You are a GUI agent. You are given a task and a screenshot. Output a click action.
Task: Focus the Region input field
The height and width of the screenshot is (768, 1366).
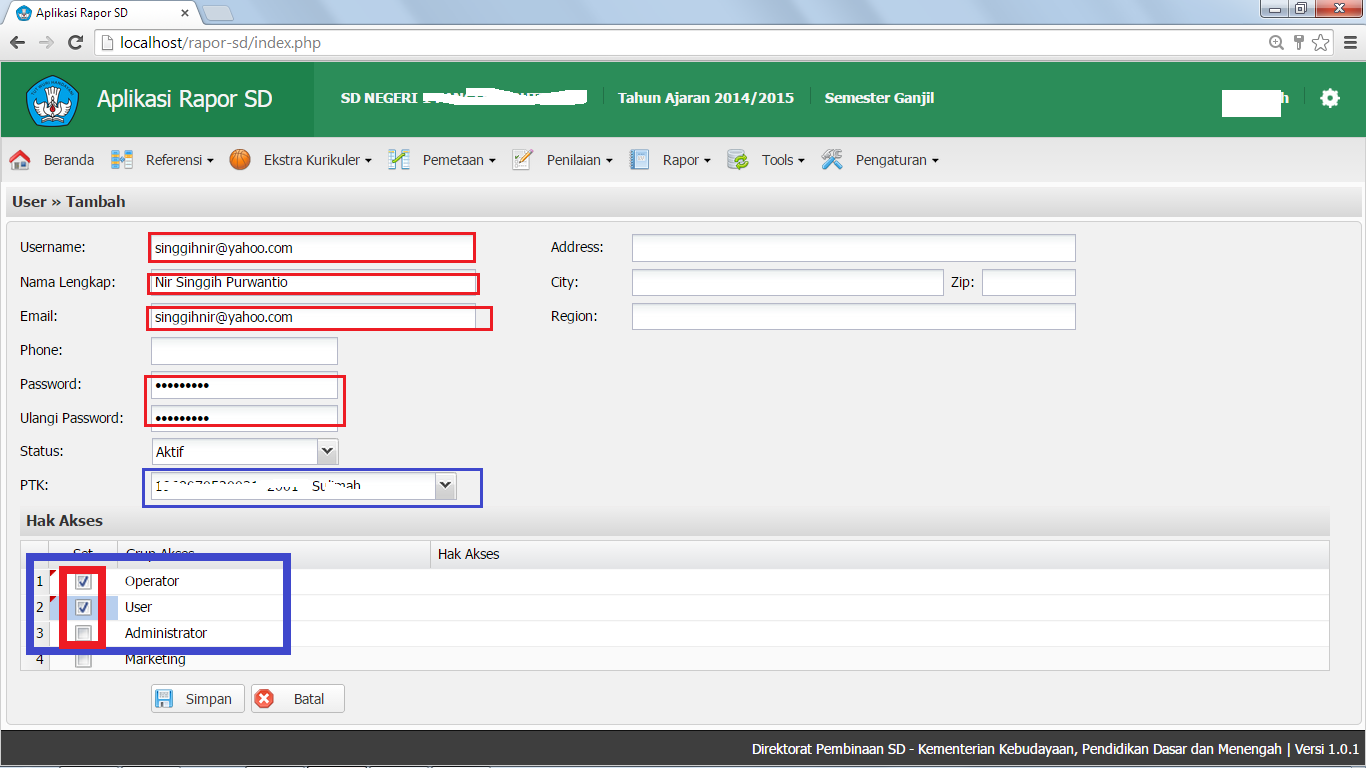[x=854, y=316]
